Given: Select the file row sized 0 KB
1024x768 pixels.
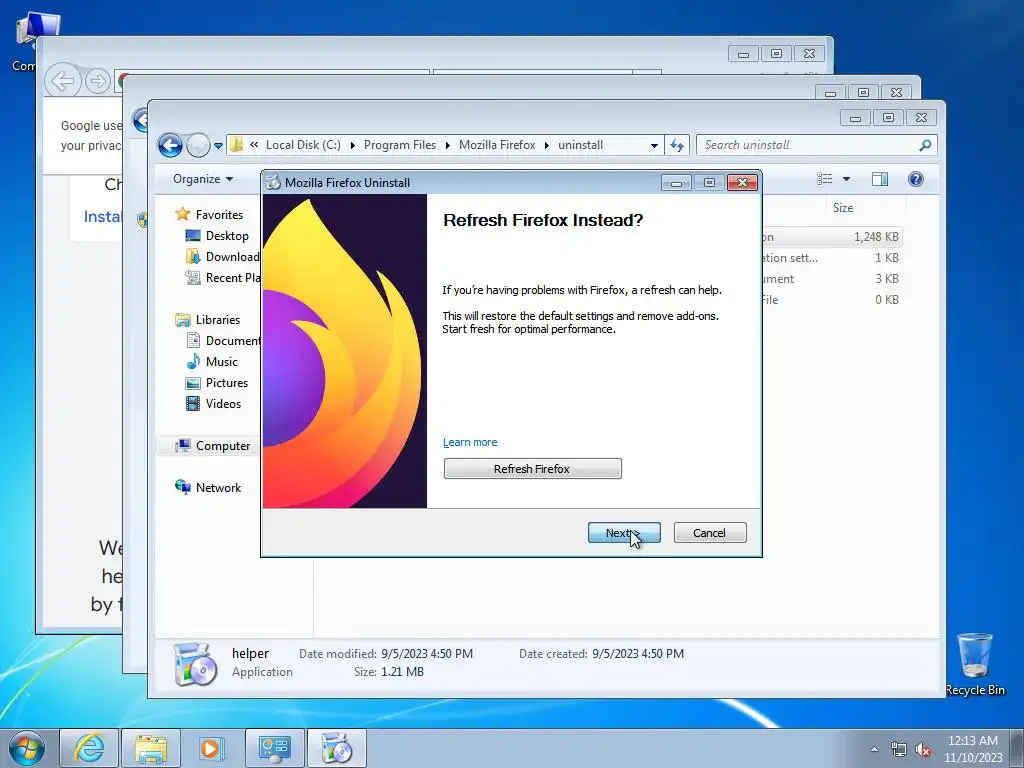Looking at the screenshot, I should click(832, 300).
